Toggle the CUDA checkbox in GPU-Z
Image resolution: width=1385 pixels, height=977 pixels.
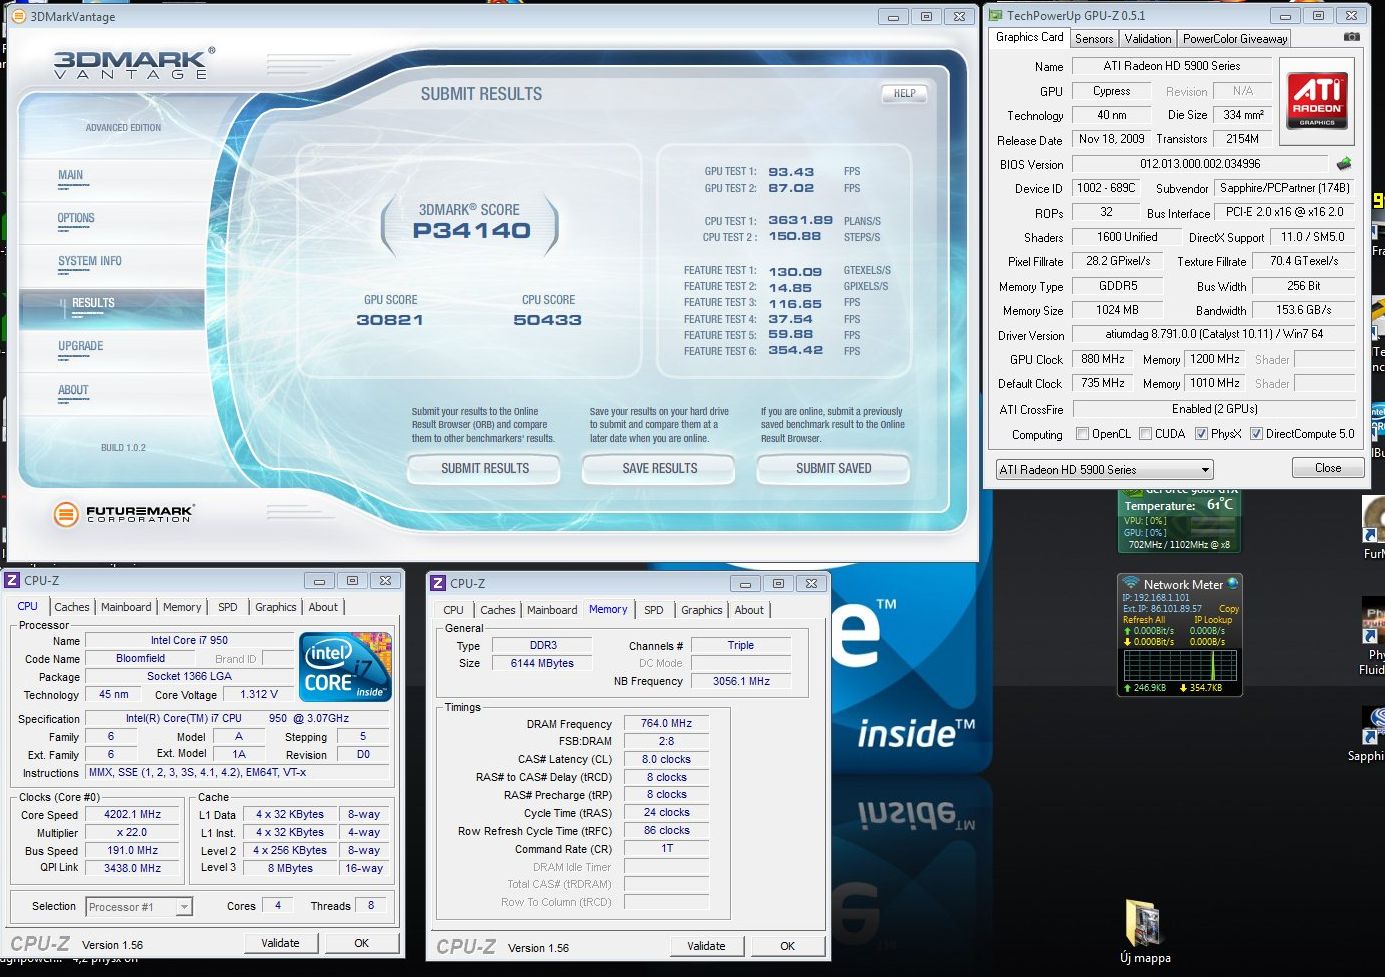(1145, 434)
